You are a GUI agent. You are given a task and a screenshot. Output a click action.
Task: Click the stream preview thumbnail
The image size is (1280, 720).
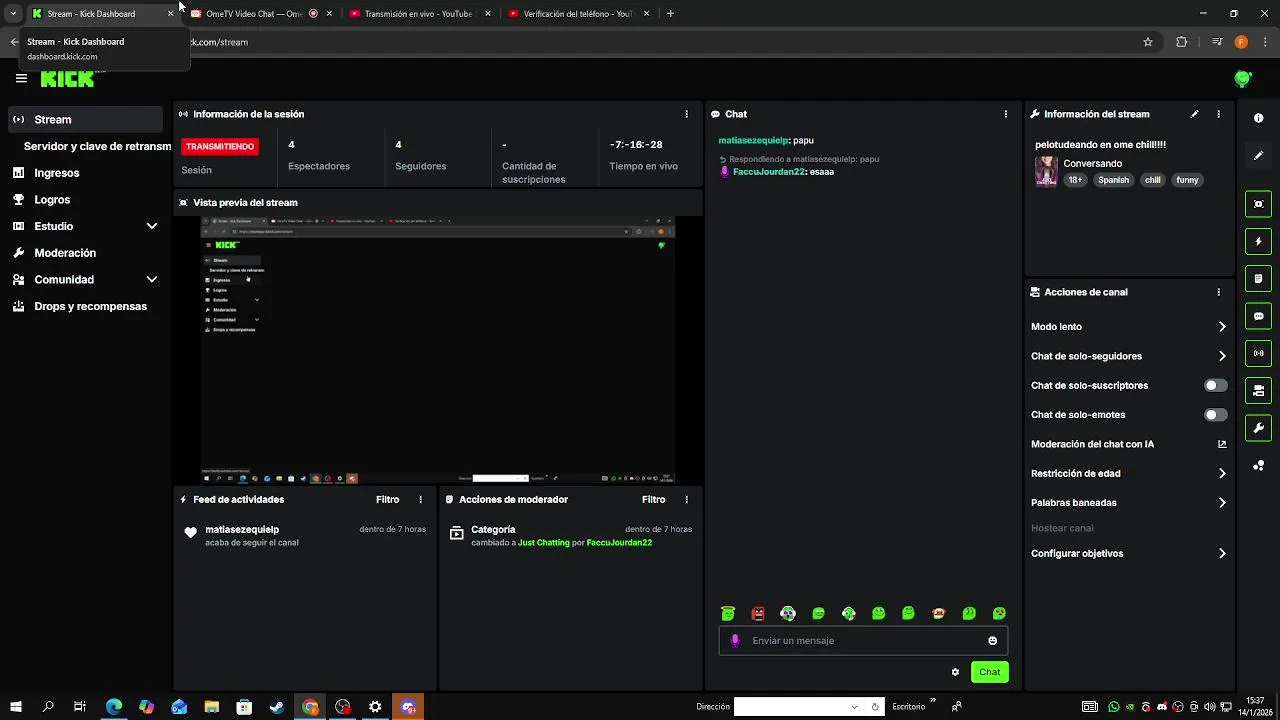pyautogui.click(x=438, y=350)
